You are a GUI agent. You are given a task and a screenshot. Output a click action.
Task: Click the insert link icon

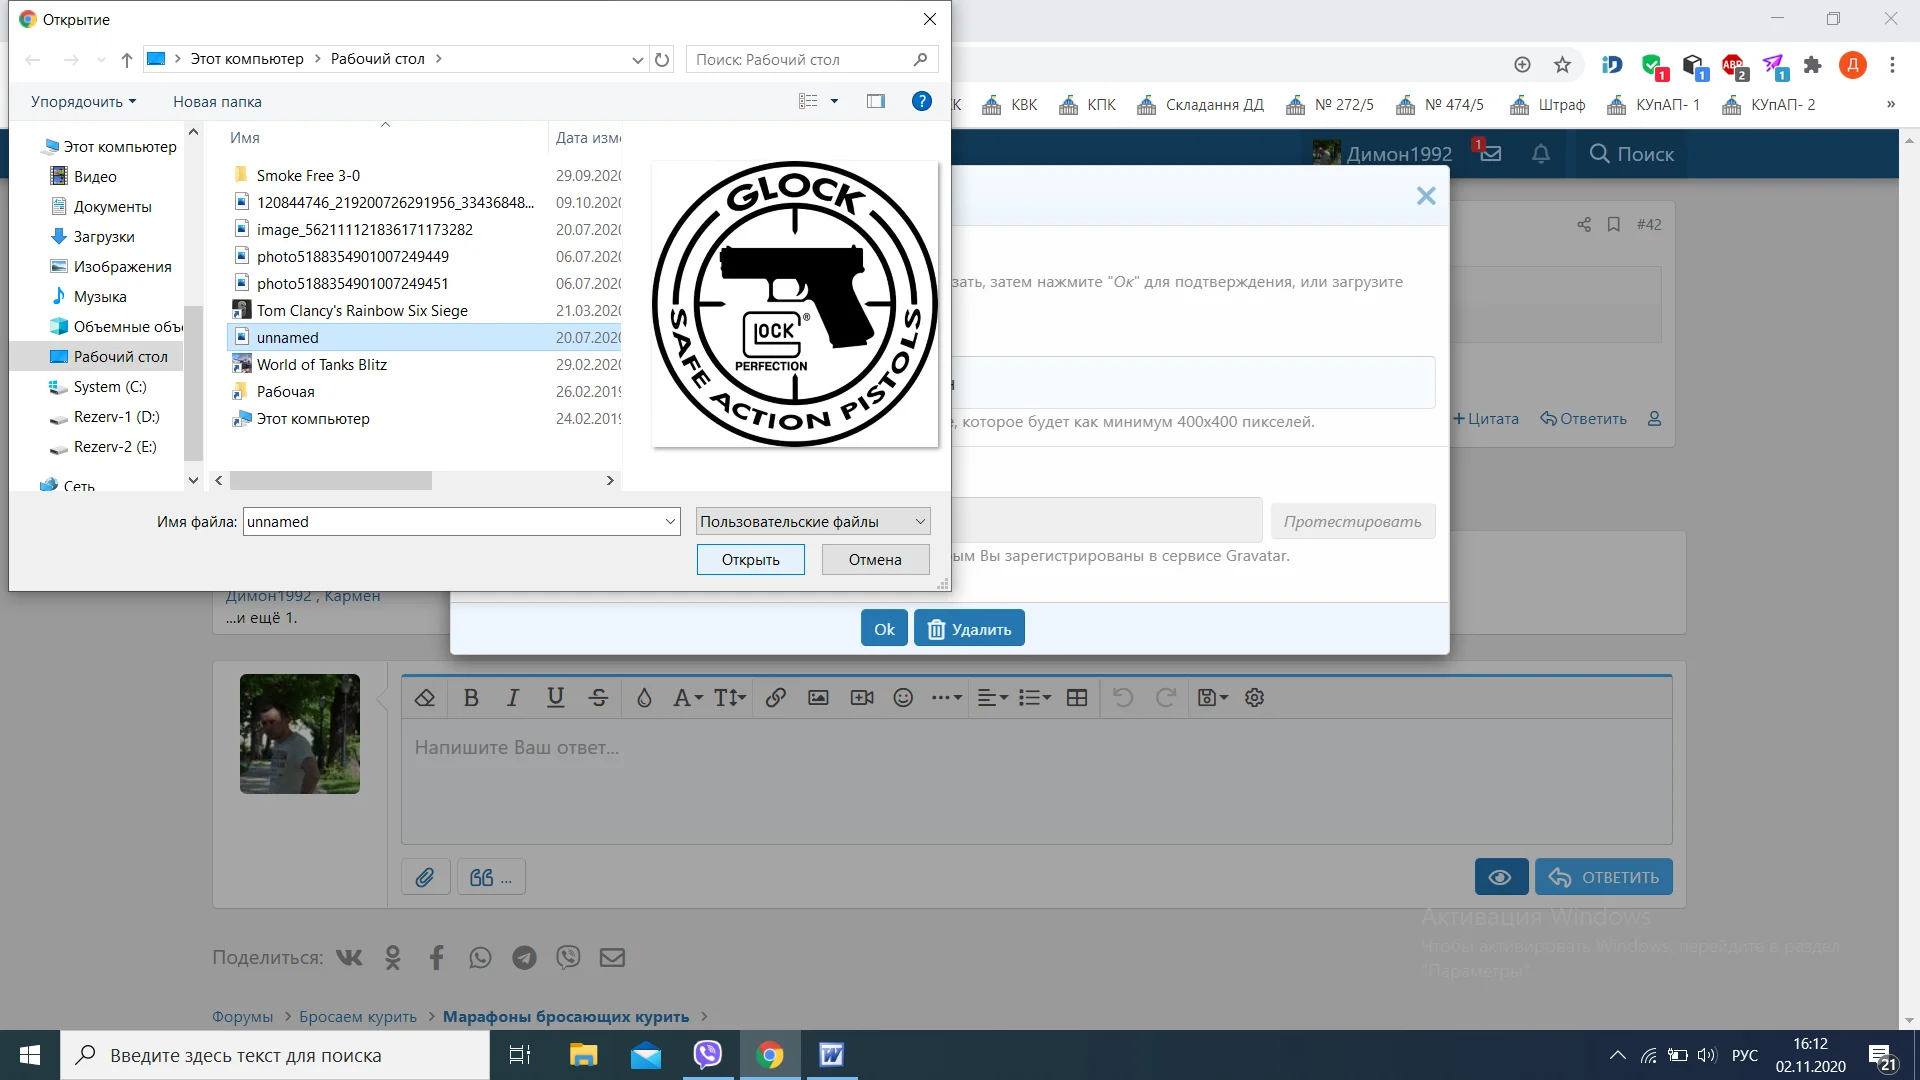click(775, 698)
